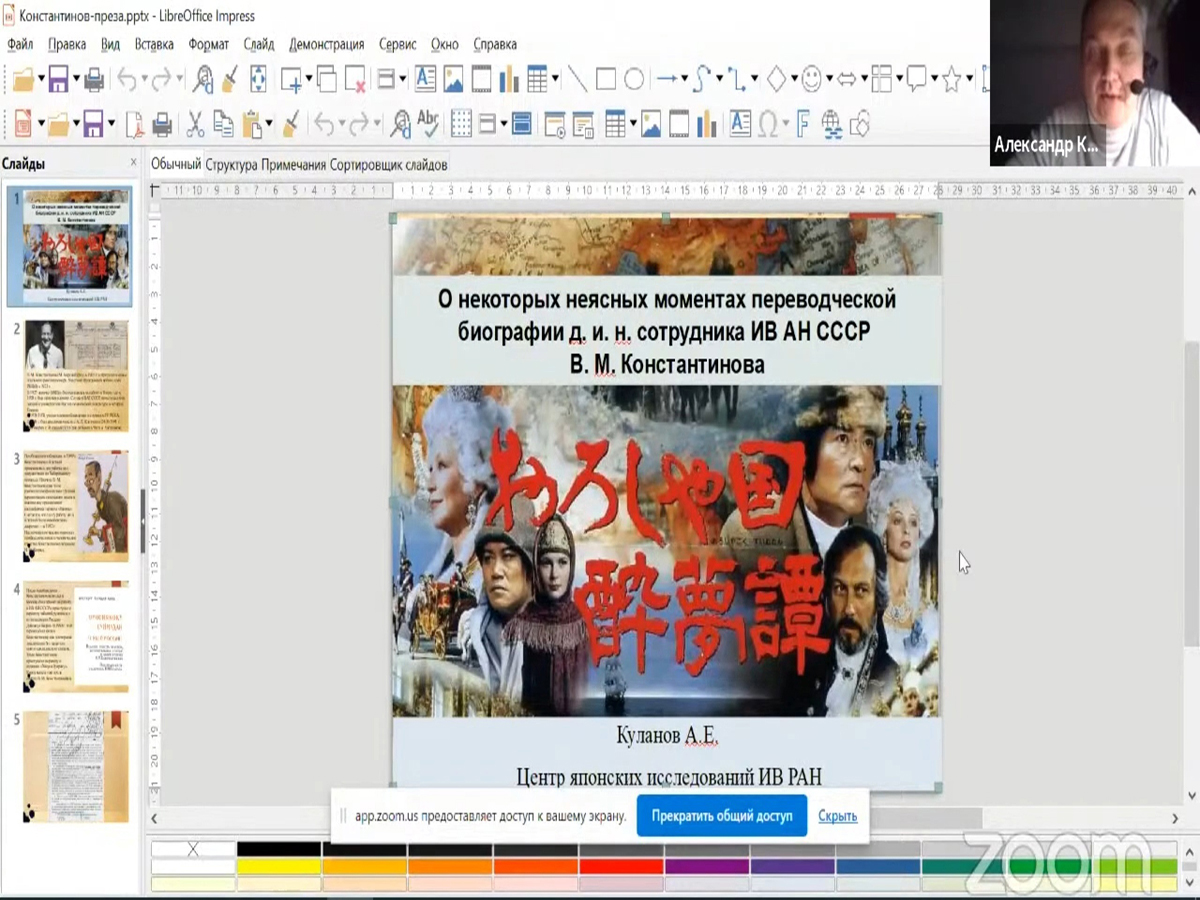The image size is (1200, 900).
Task: Select the Обычный view tab
Action: [x=176, y=164]
